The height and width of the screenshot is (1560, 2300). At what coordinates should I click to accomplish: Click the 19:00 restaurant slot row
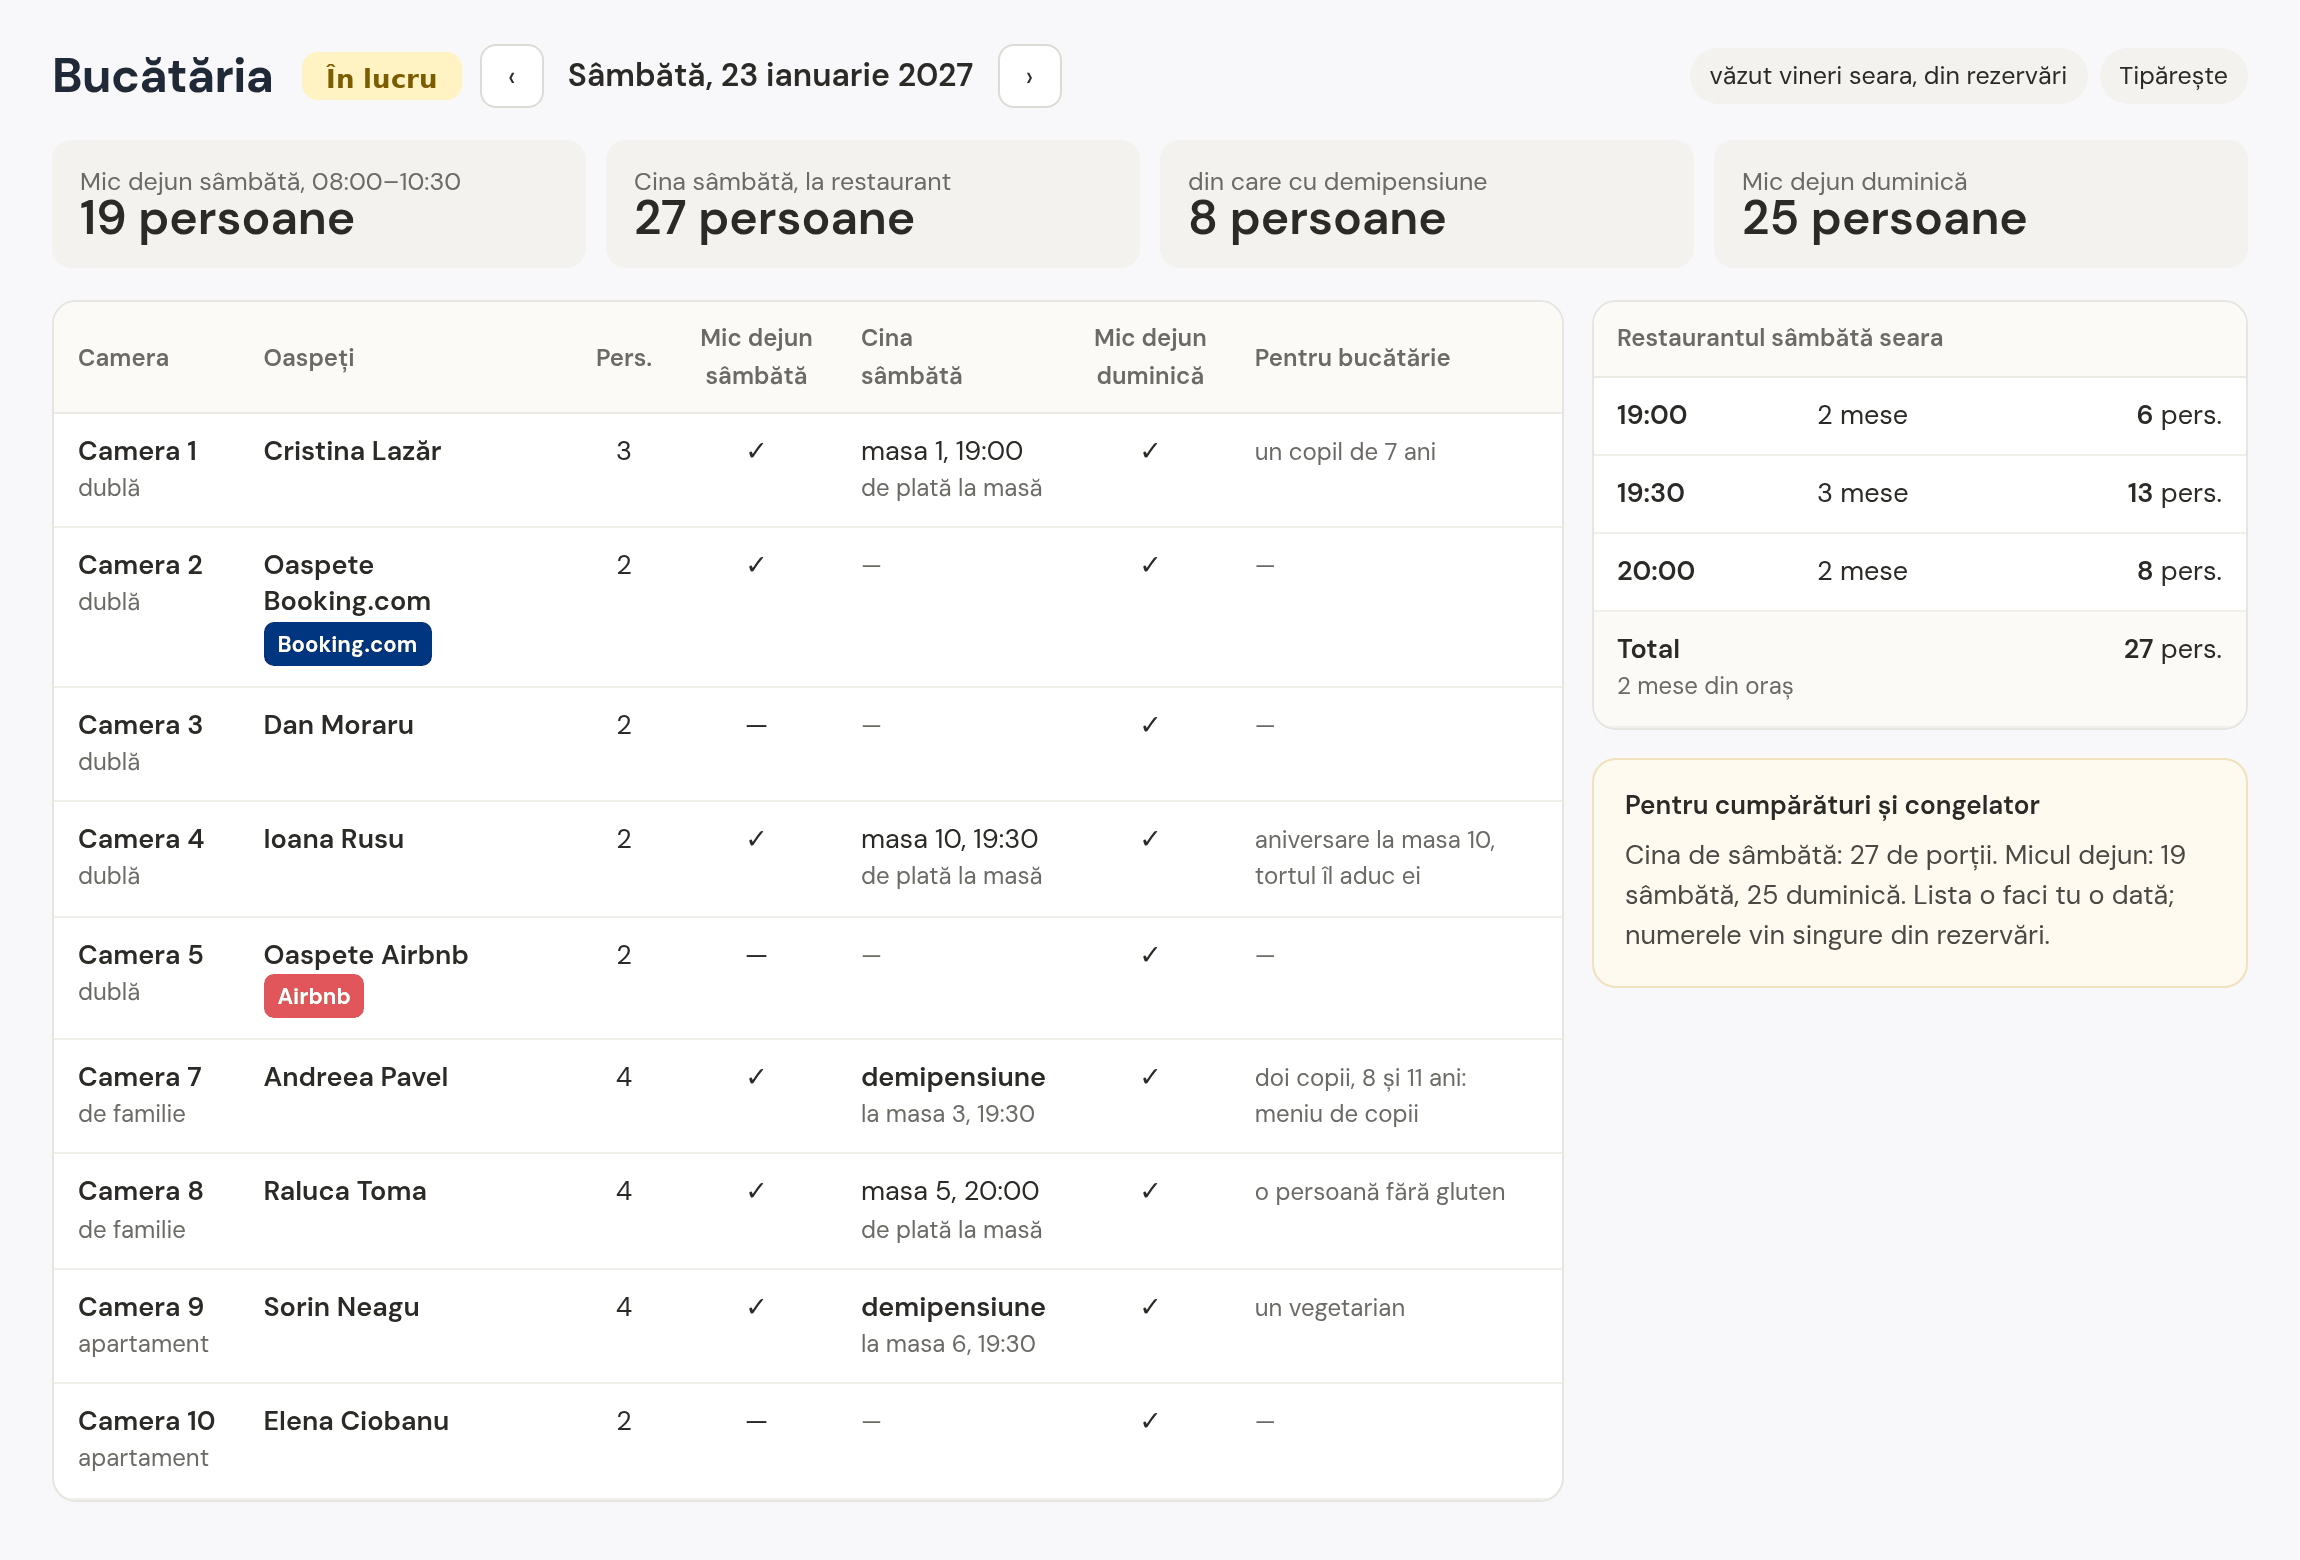(1920, 415)
